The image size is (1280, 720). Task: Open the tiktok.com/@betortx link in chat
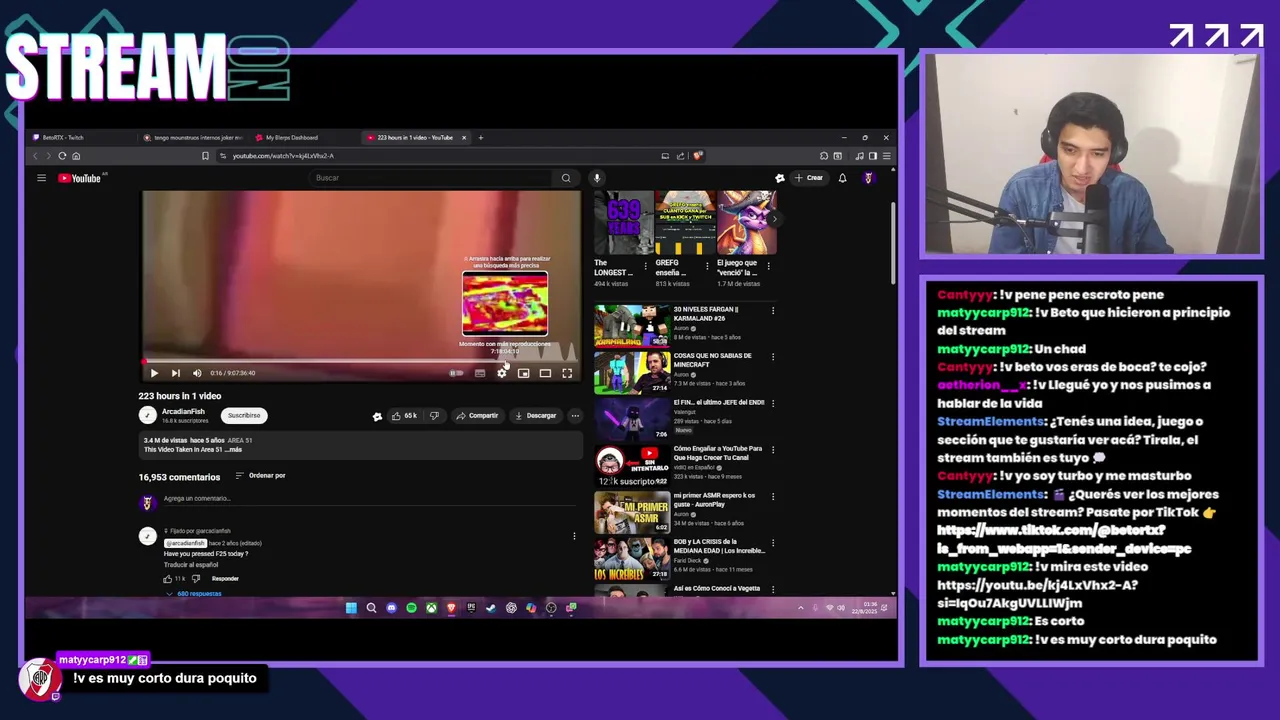pyautogui.click(x=1064, y=540)
